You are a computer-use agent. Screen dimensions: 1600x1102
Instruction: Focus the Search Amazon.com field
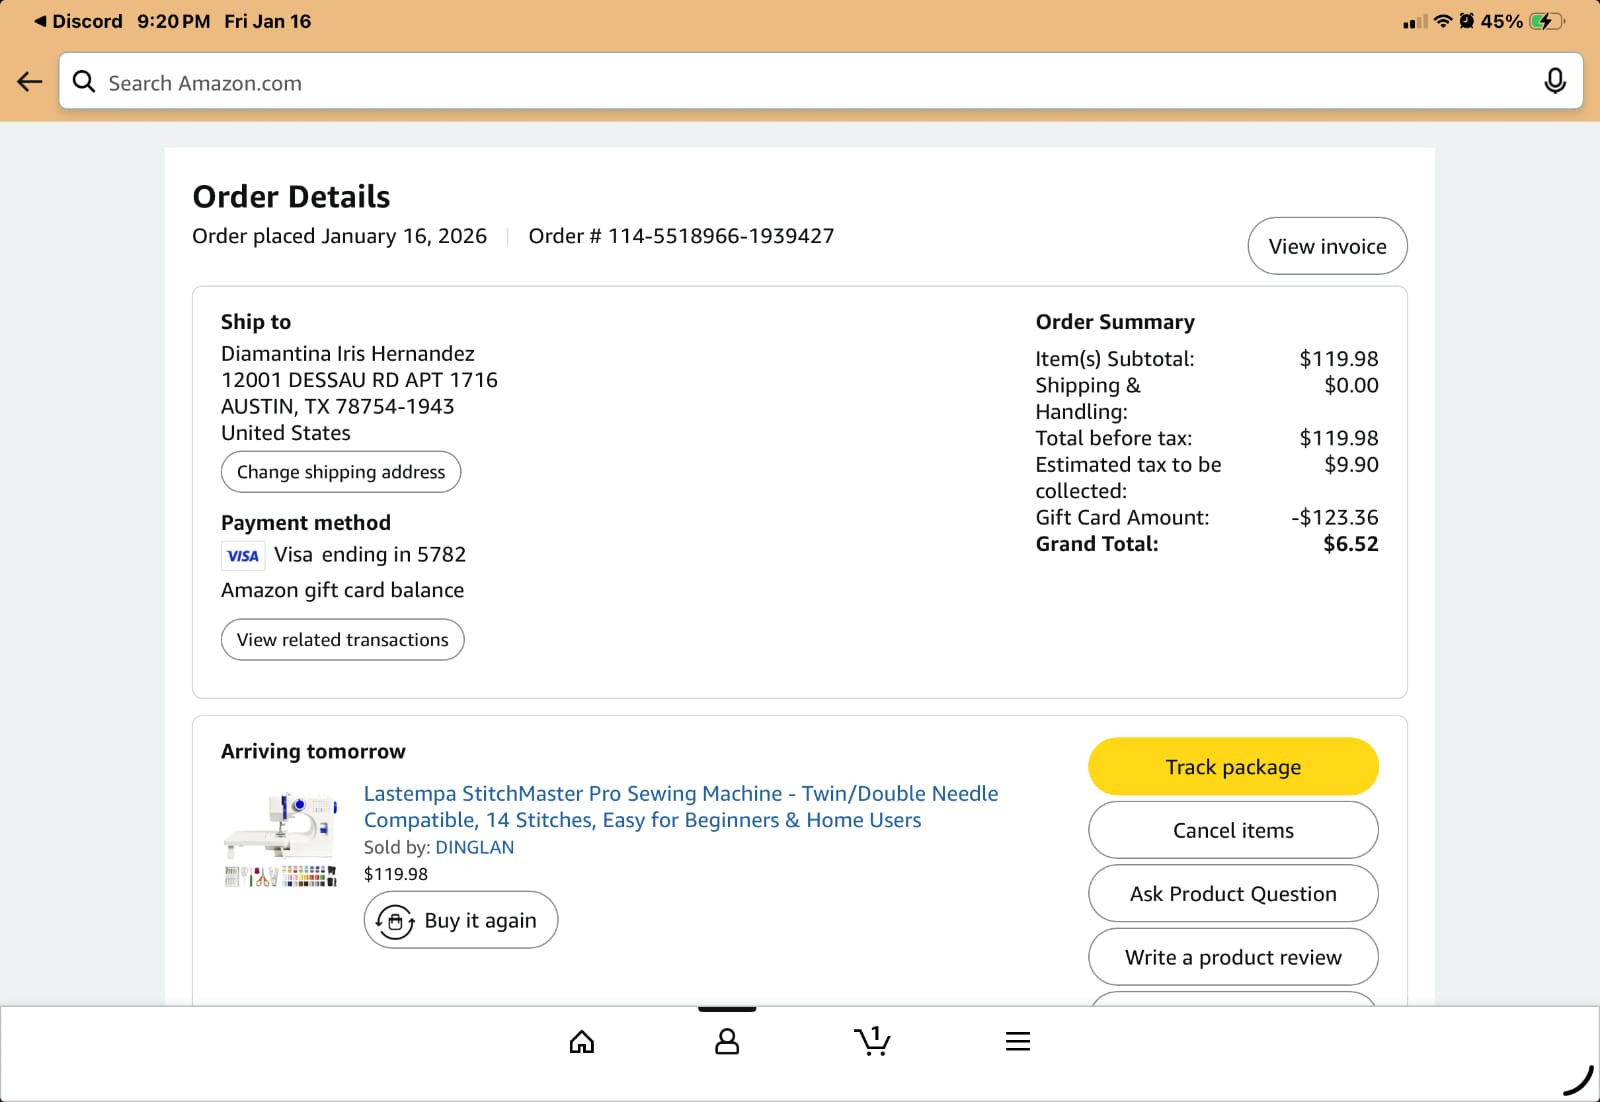tap(821, 81)
